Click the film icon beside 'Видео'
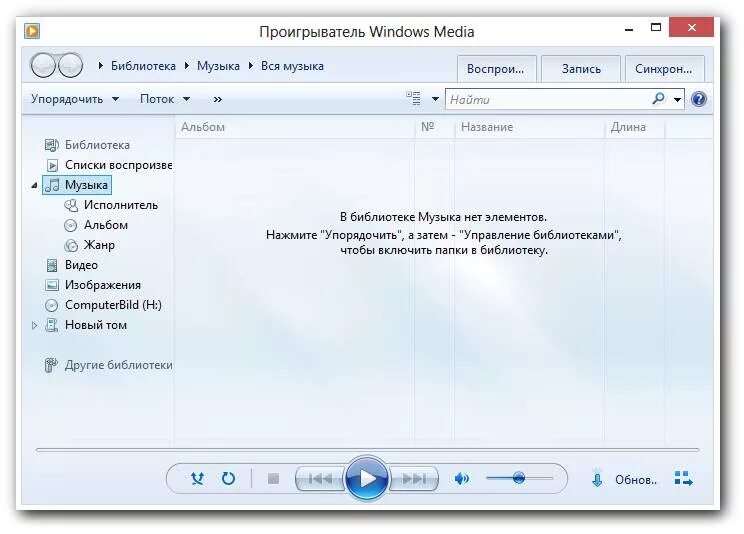The image size is (744, 534). tap(52, 265)
